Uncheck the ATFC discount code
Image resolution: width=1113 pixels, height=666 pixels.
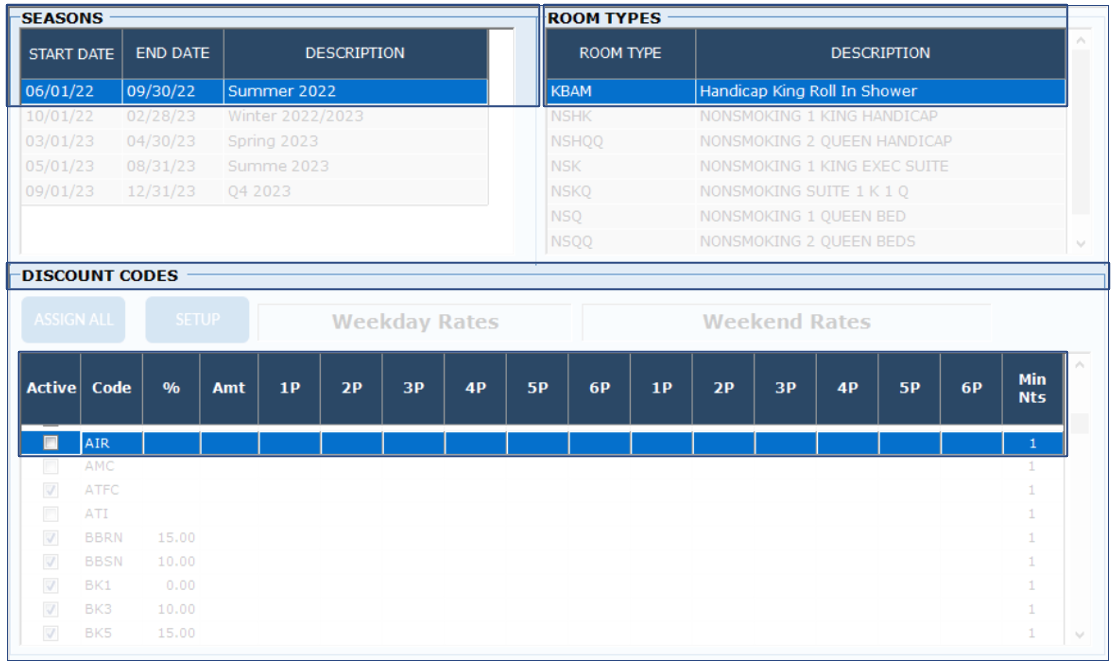point(50,490)
